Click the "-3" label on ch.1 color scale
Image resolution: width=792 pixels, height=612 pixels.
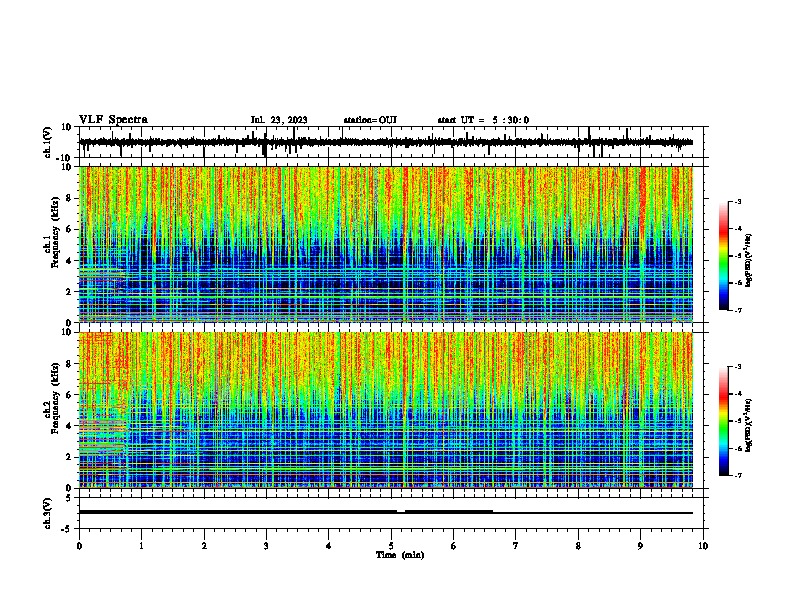click(x=737, y=201)
